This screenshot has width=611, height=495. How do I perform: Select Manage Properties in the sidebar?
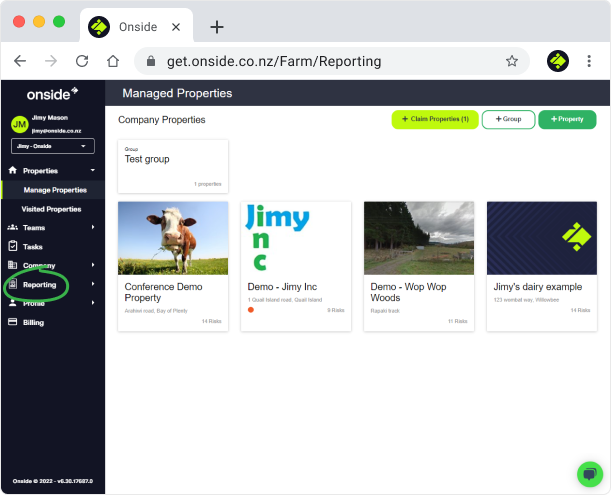tap(55, 190)
